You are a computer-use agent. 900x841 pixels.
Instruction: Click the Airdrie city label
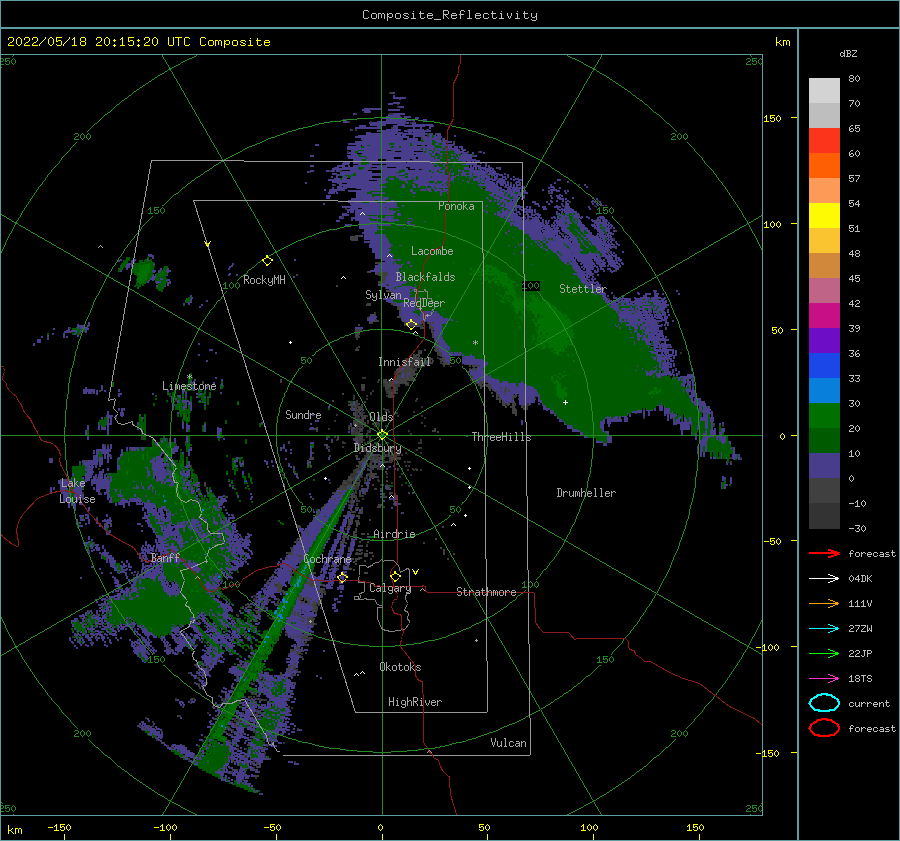coord(394,534)
